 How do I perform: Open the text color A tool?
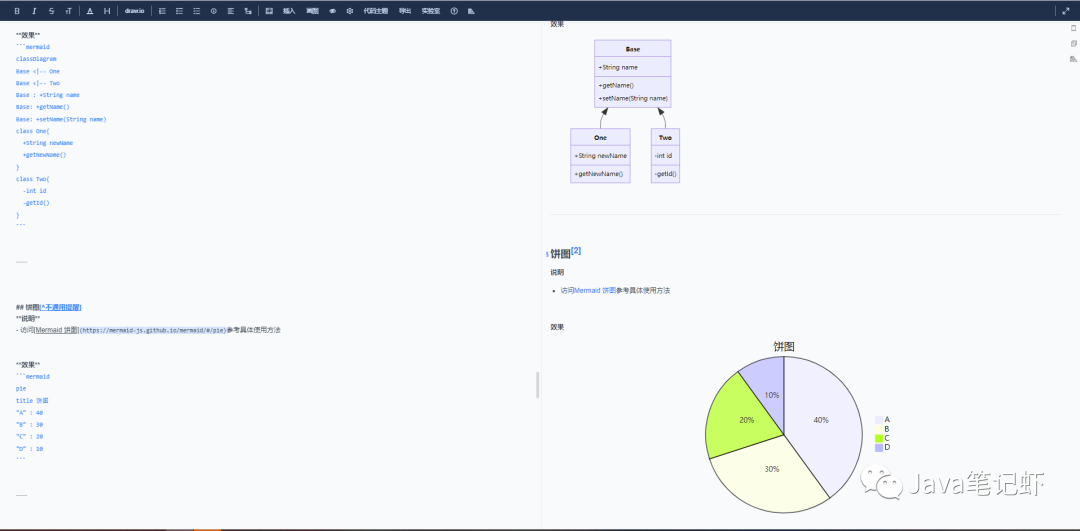click(x=90, y=11)
